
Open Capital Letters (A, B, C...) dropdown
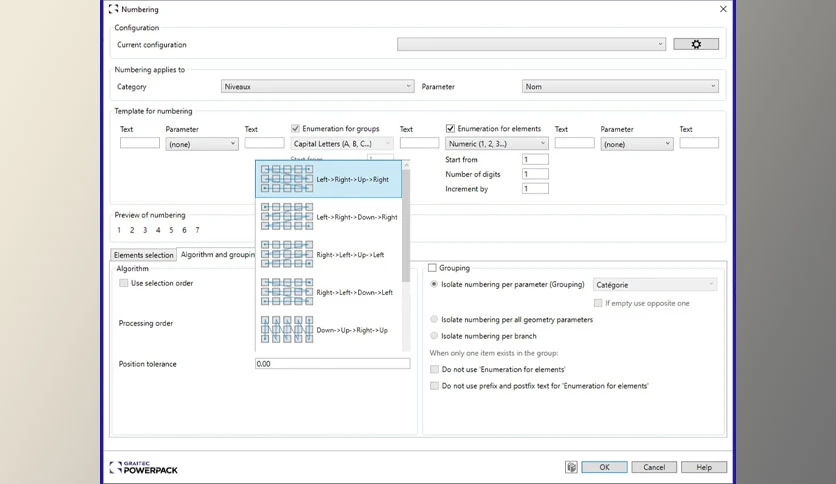[342, 143]
